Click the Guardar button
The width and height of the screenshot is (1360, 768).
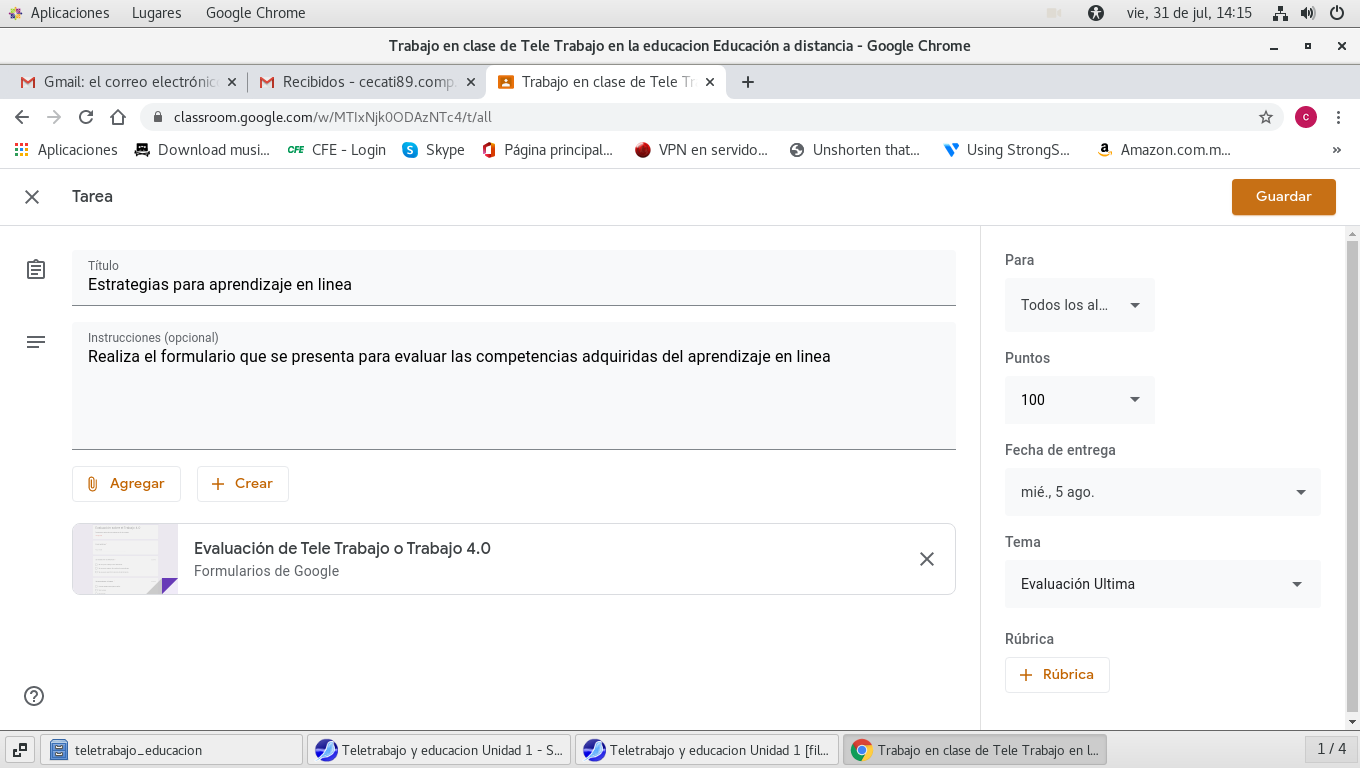pyautogui.click(x=1283, y=197)
